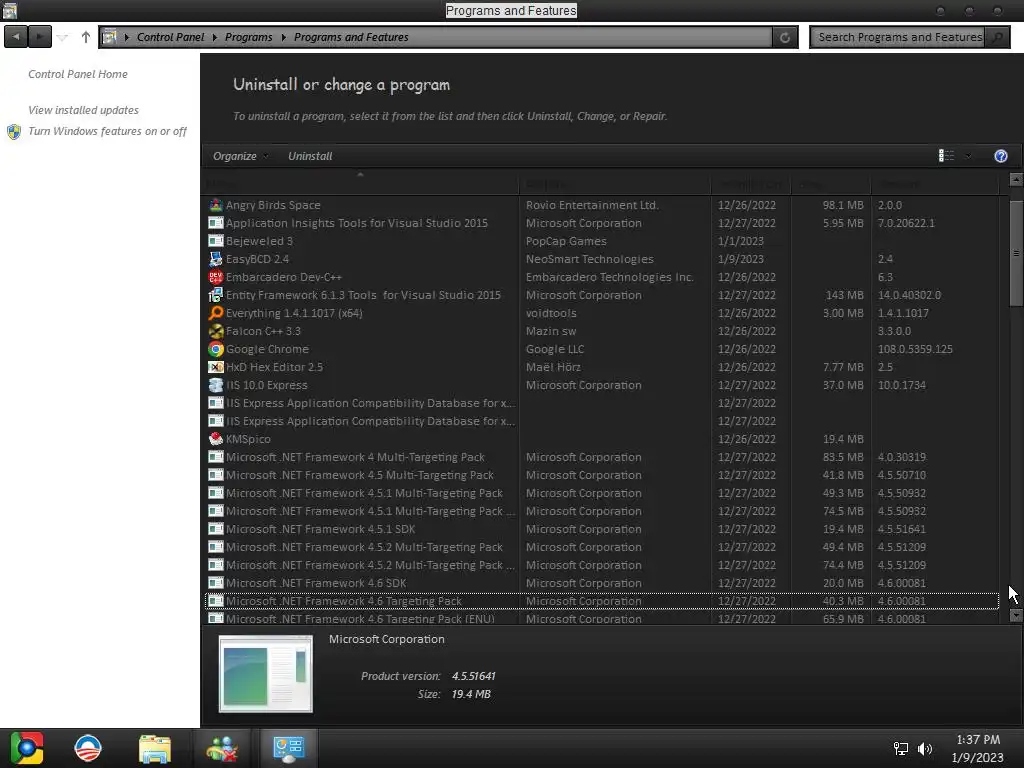This screenshot has height=768, width=1024.
Task: Click the Windows features shield icon
Action: click(14, 132)
